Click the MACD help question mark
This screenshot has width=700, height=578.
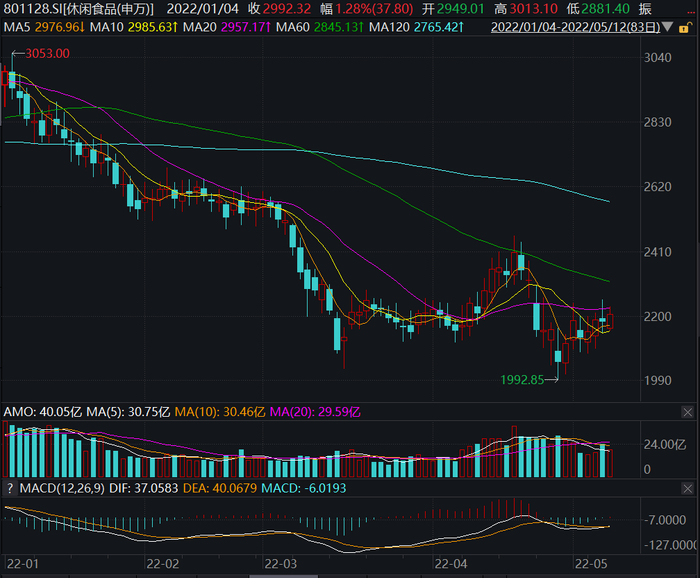pos(10,489)
